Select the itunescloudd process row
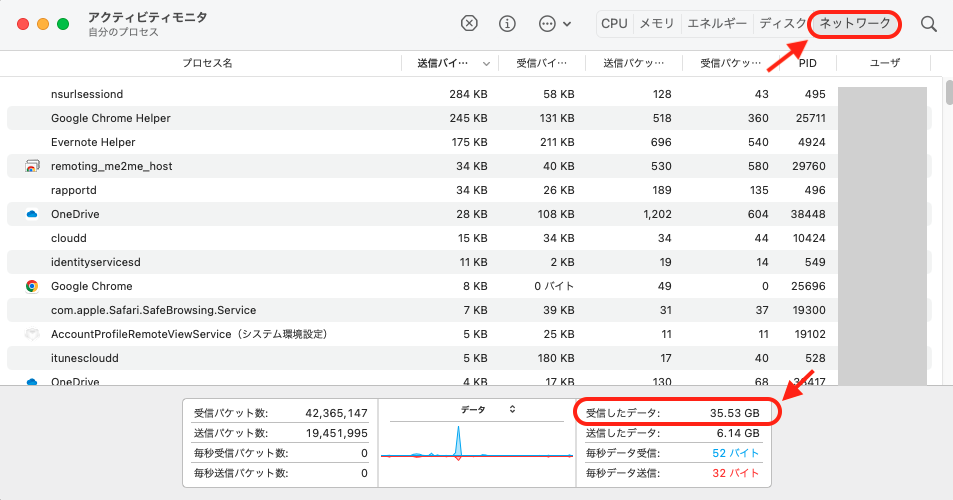The width and height of the screenshot is (953, 500). tap(469, 358)
